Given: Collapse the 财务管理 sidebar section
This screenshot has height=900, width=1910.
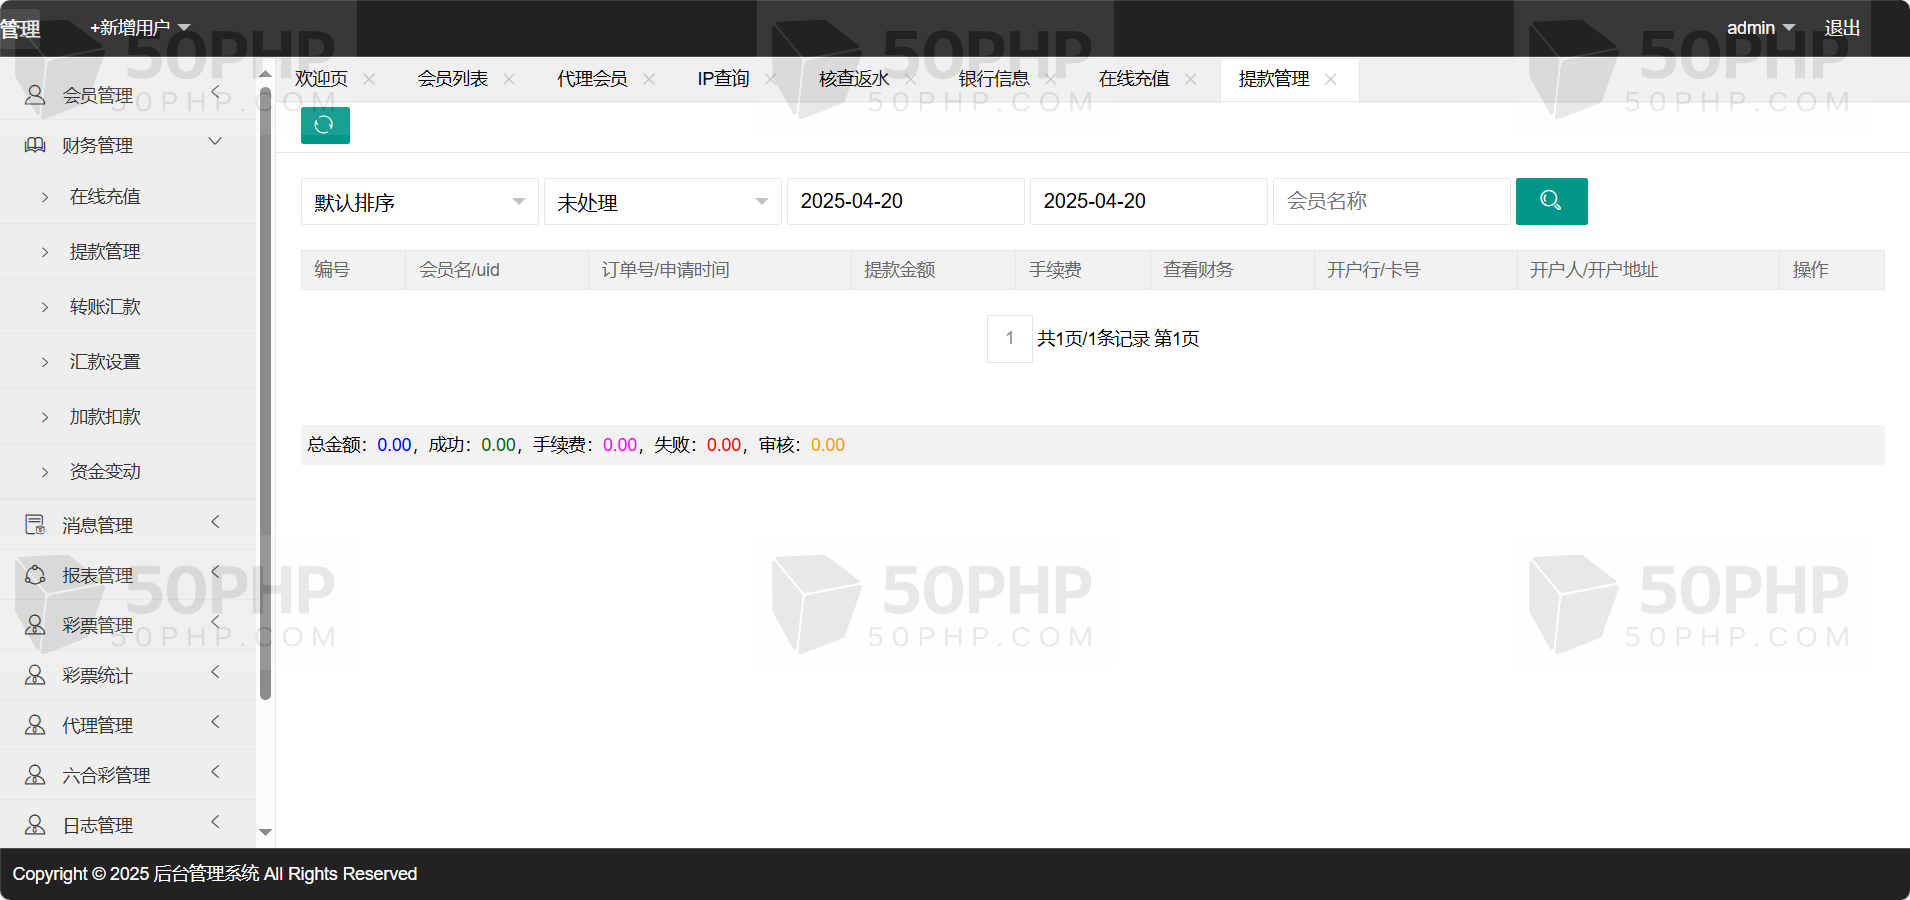Looking at the screenshot, I should [214, 143].
